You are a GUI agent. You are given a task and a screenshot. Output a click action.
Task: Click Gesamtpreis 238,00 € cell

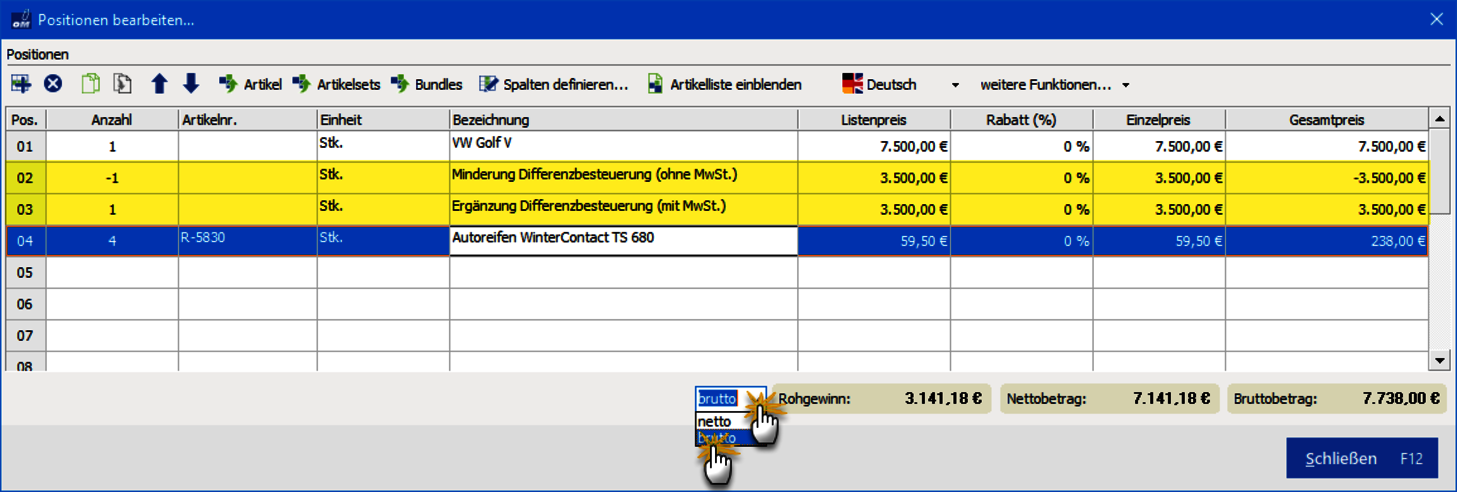pos(1327,241)
